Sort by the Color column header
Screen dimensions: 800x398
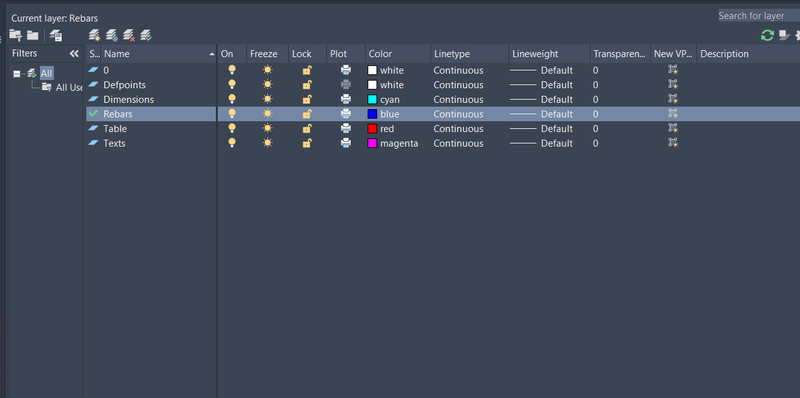398,54
